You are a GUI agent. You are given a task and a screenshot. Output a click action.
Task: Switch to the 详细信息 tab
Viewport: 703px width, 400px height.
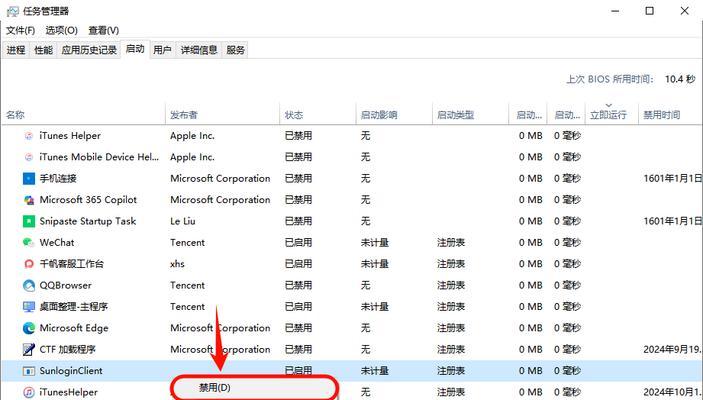click(x=199, y=50)
